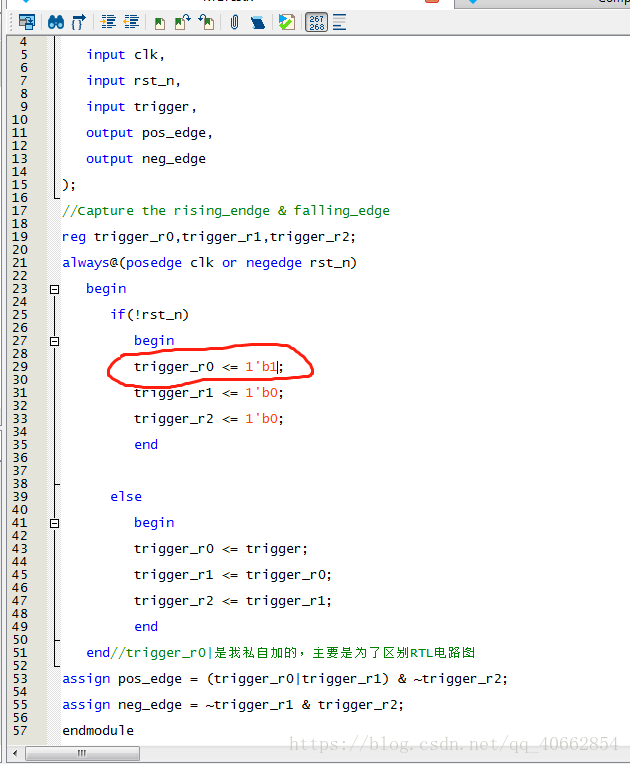Screen dimensions: 630x764
Task: Click the "trigger_r2 <= 1'b0;" assignment
Action: [209, 419]
